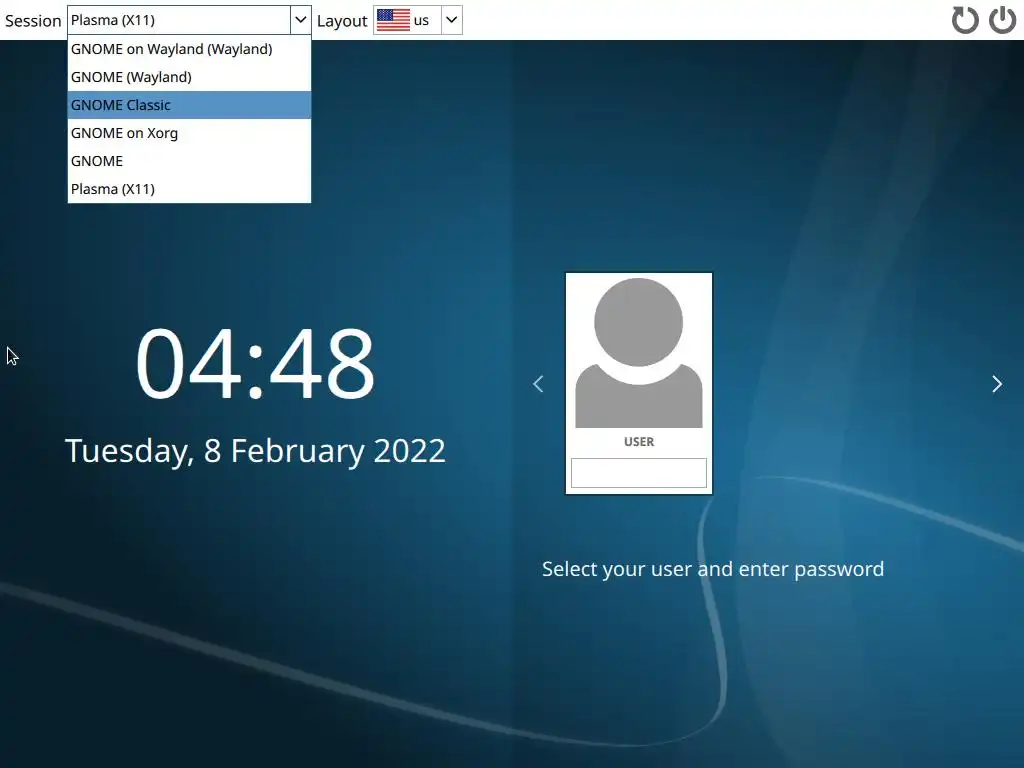Select the USER avatar picture

click(639, 353)
